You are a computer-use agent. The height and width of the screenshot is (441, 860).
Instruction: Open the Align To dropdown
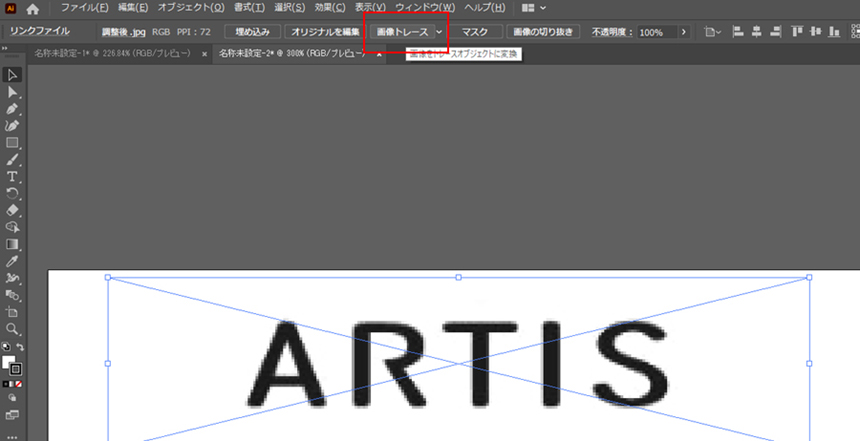(x=713, y=32)
